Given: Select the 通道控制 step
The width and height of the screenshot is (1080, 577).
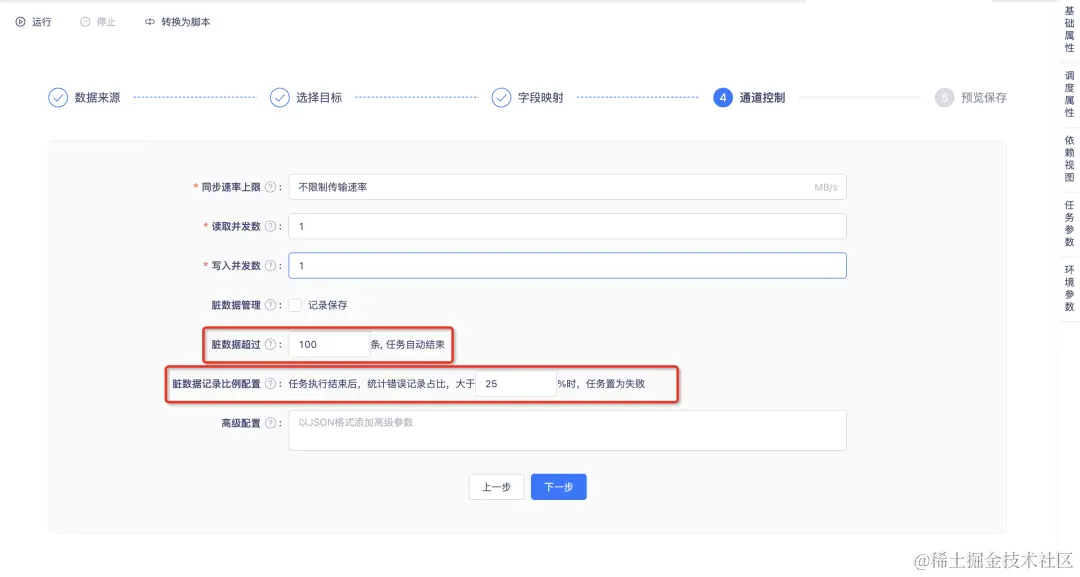Looking at the screenshot, I should coord(749,98).
